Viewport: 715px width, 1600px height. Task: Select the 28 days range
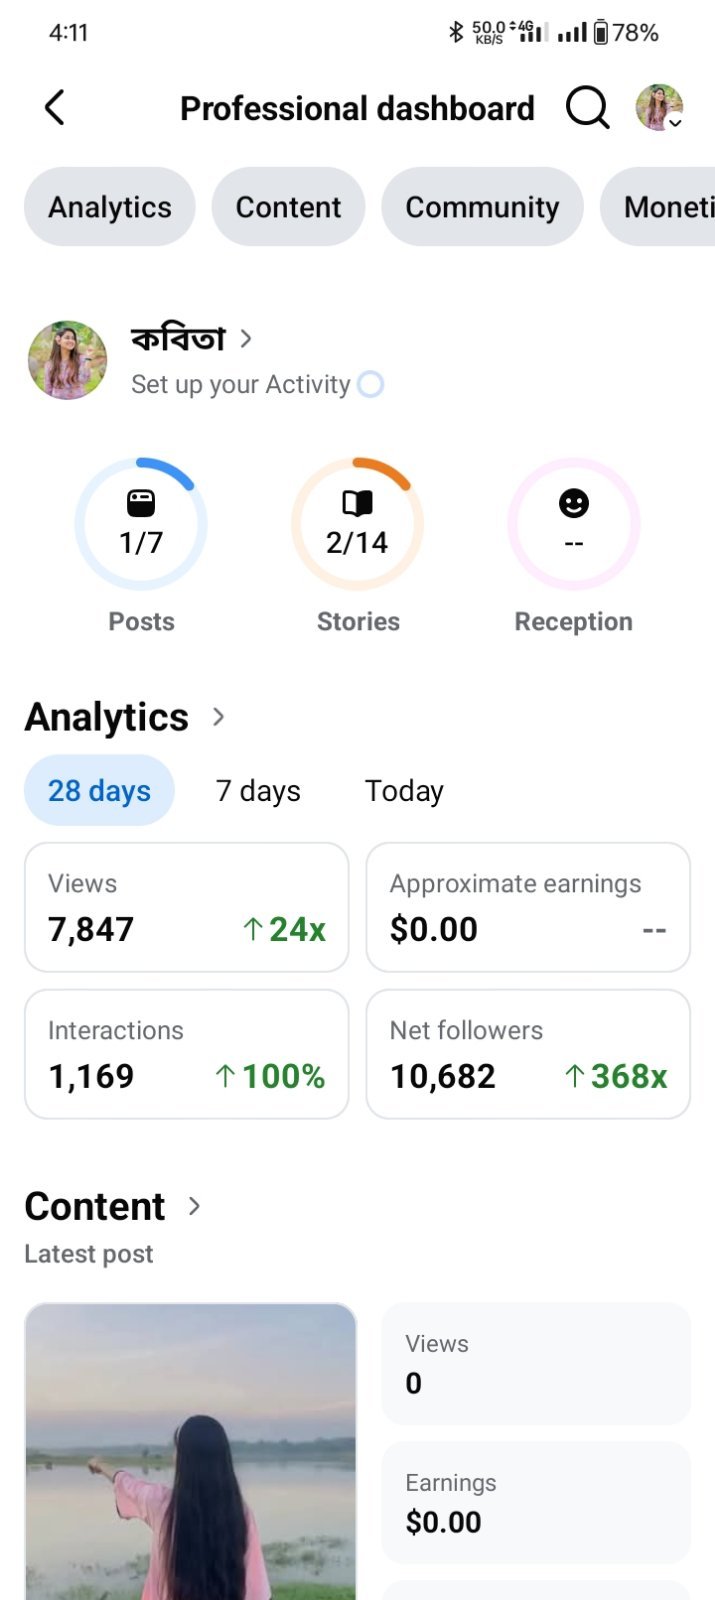[99, 790]
